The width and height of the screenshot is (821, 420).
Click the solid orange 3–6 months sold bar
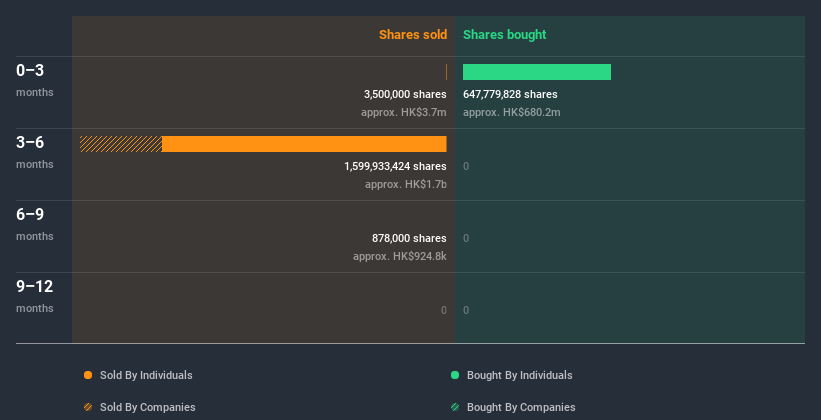click(x=304, y=144)
